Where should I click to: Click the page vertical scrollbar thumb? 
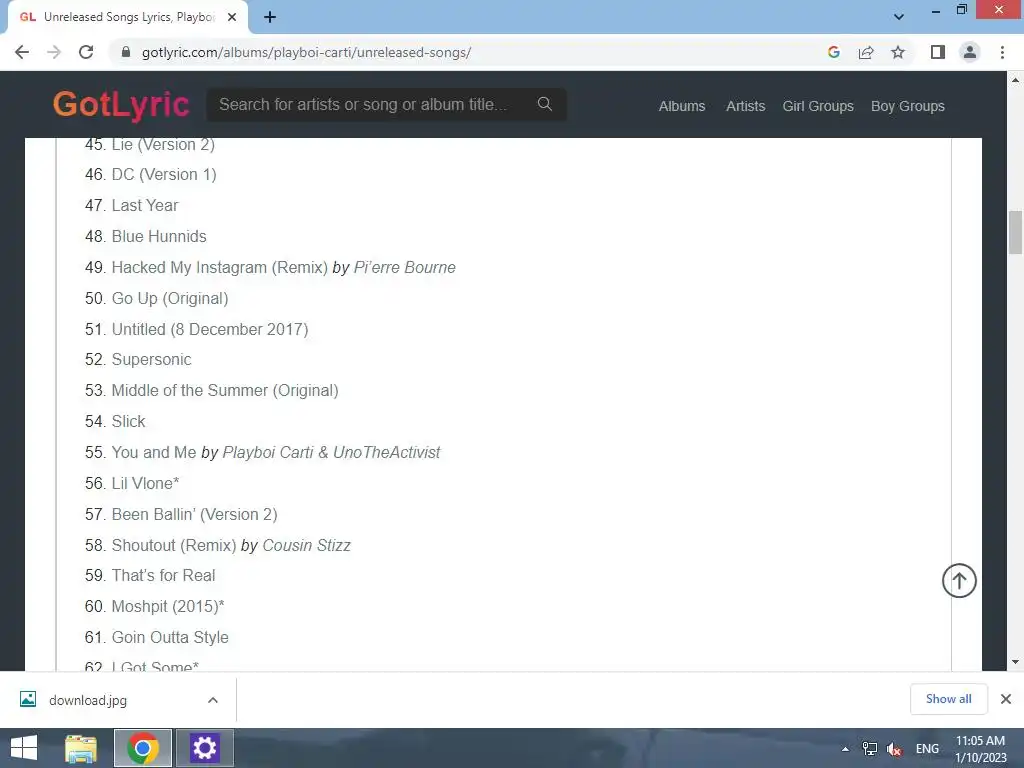click(x=1015, y=232)
